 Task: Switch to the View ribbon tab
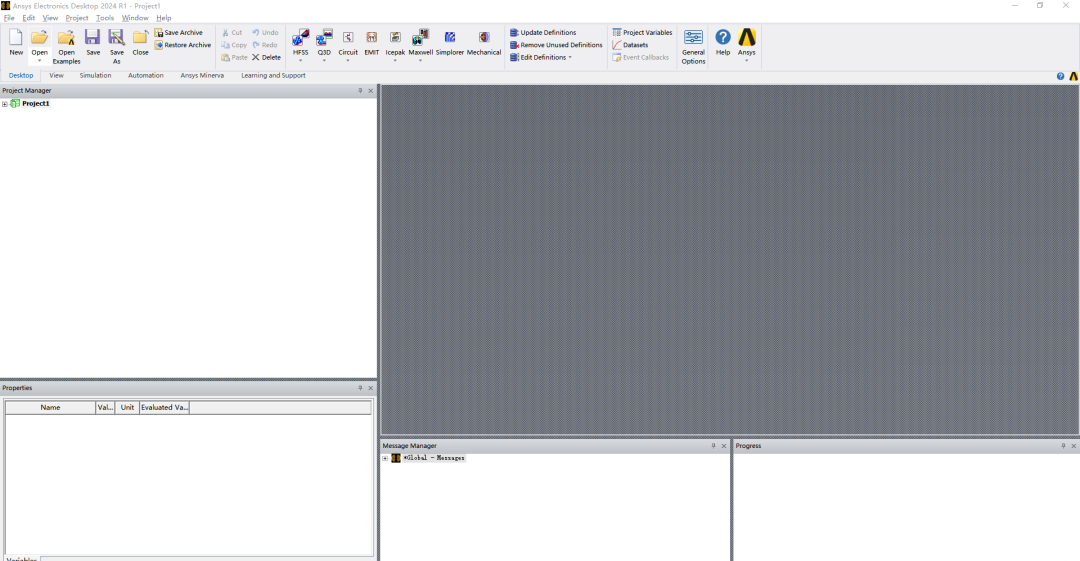coord(56,75)
